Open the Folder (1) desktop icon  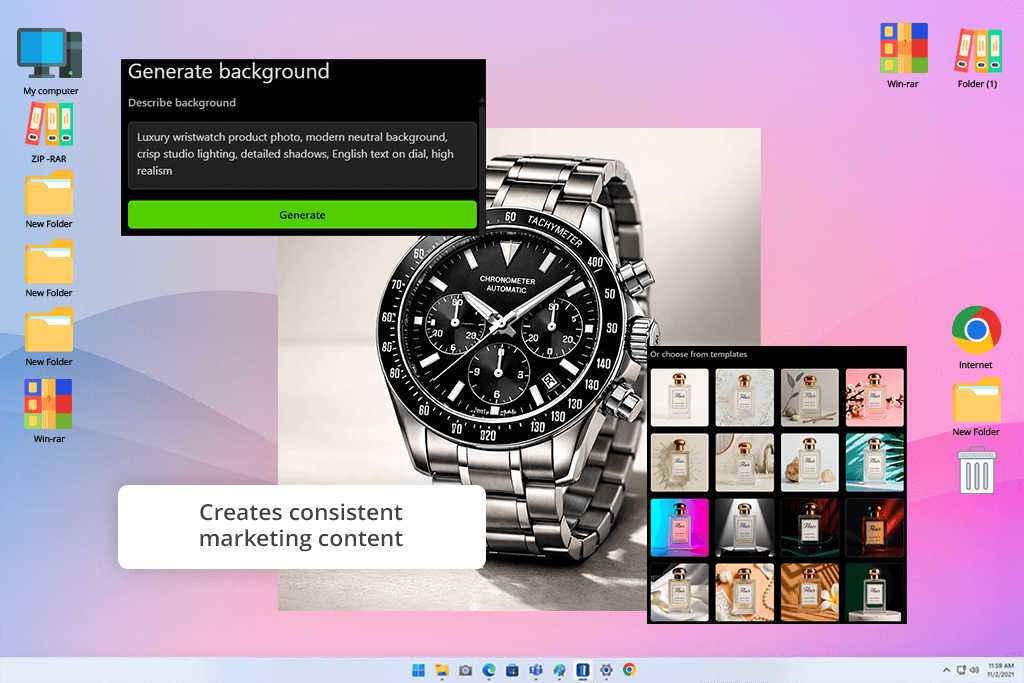pyautogui.click(x=978, y=58)
